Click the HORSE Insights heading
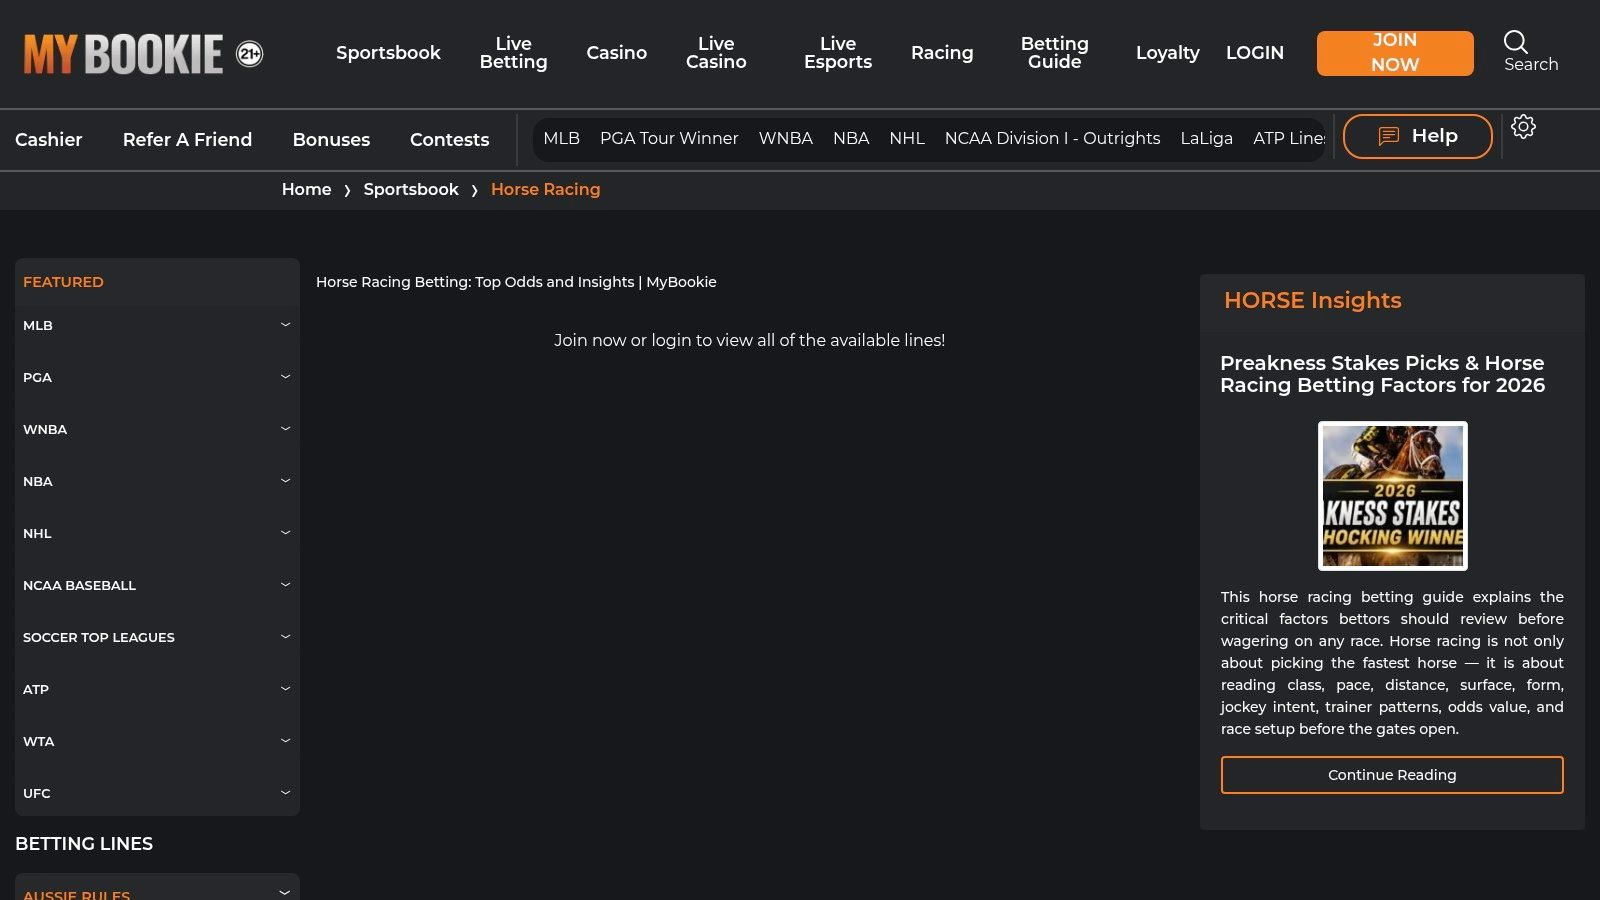 point(1312,300)
